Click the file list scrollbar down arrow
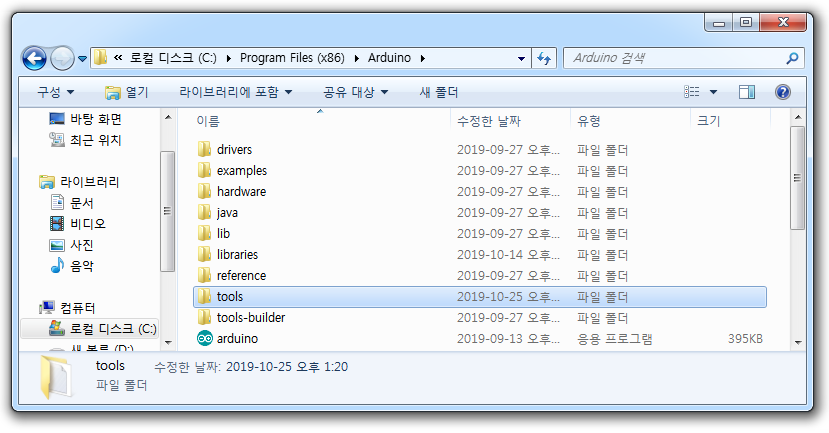Viewport: 829px width, 433px height. (x=798, y=343)
